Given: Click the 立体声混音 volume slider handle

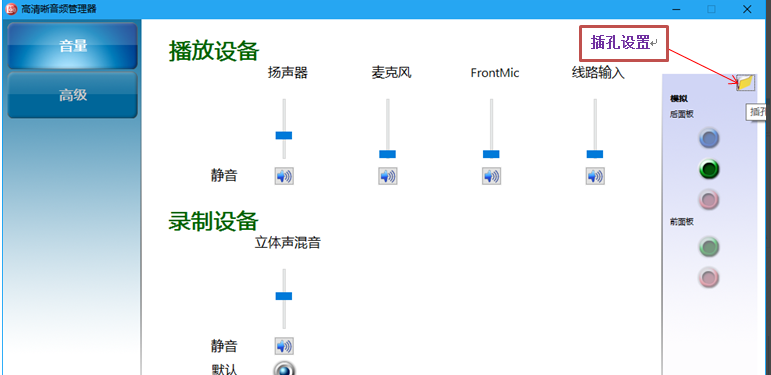Looking at the screenshot, I should 284,296.
